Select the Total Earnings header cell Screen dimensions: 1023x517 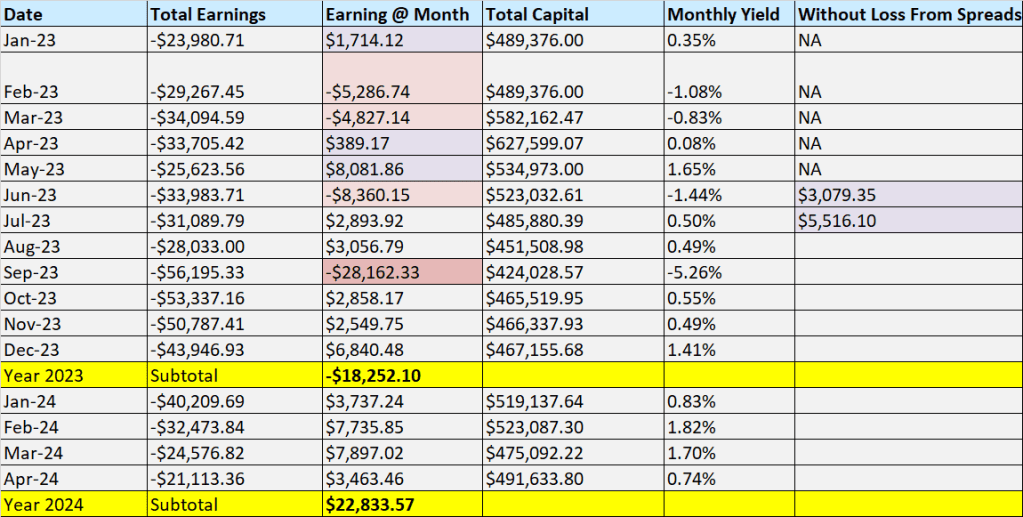coord(234,15)
